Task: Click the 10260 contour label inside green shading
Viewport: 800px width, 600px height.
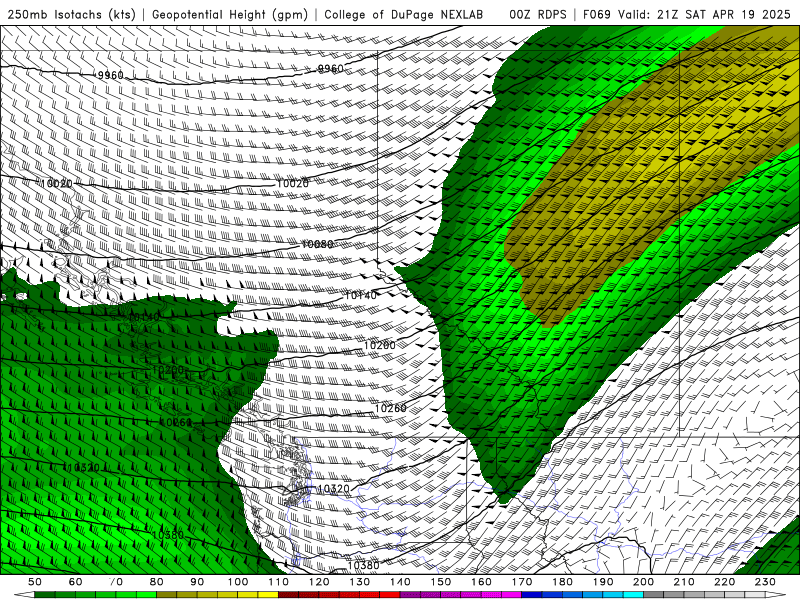Action: click(176, 422)
